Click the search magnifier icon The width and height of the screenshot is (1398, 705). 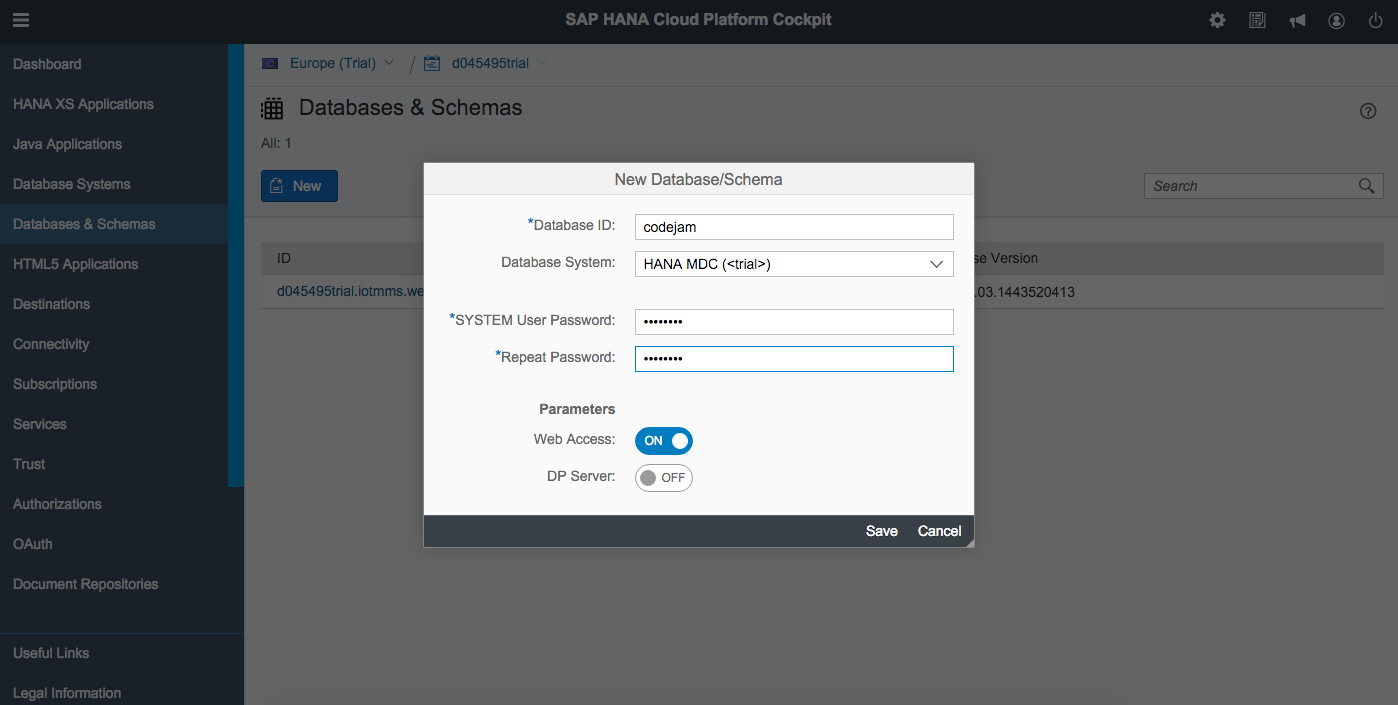pyautogui.click(x=1367, y=186)
